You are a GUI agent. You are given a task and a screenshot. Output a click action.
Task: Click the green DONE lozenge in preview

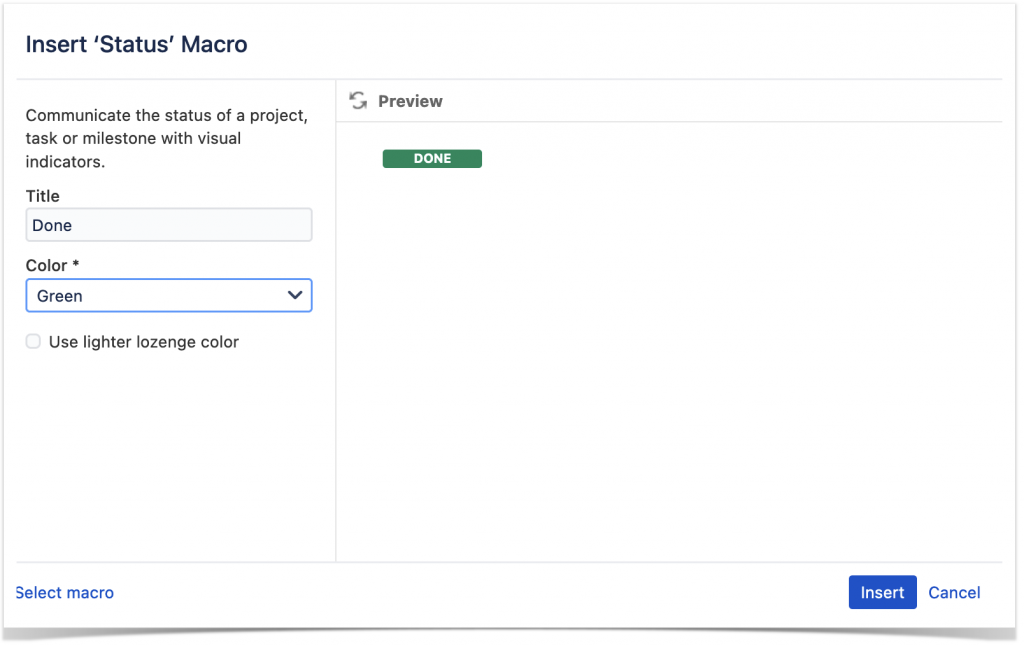[x=432, y=159]
